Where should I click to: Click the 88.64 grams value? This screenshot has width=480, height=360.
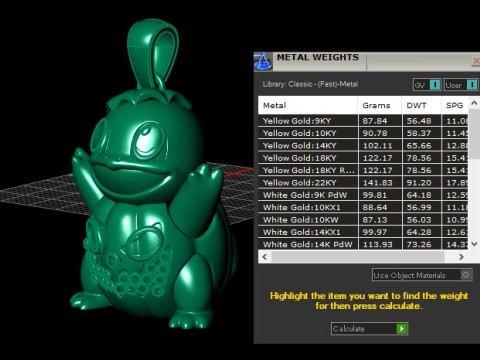[x=375, y=207]
